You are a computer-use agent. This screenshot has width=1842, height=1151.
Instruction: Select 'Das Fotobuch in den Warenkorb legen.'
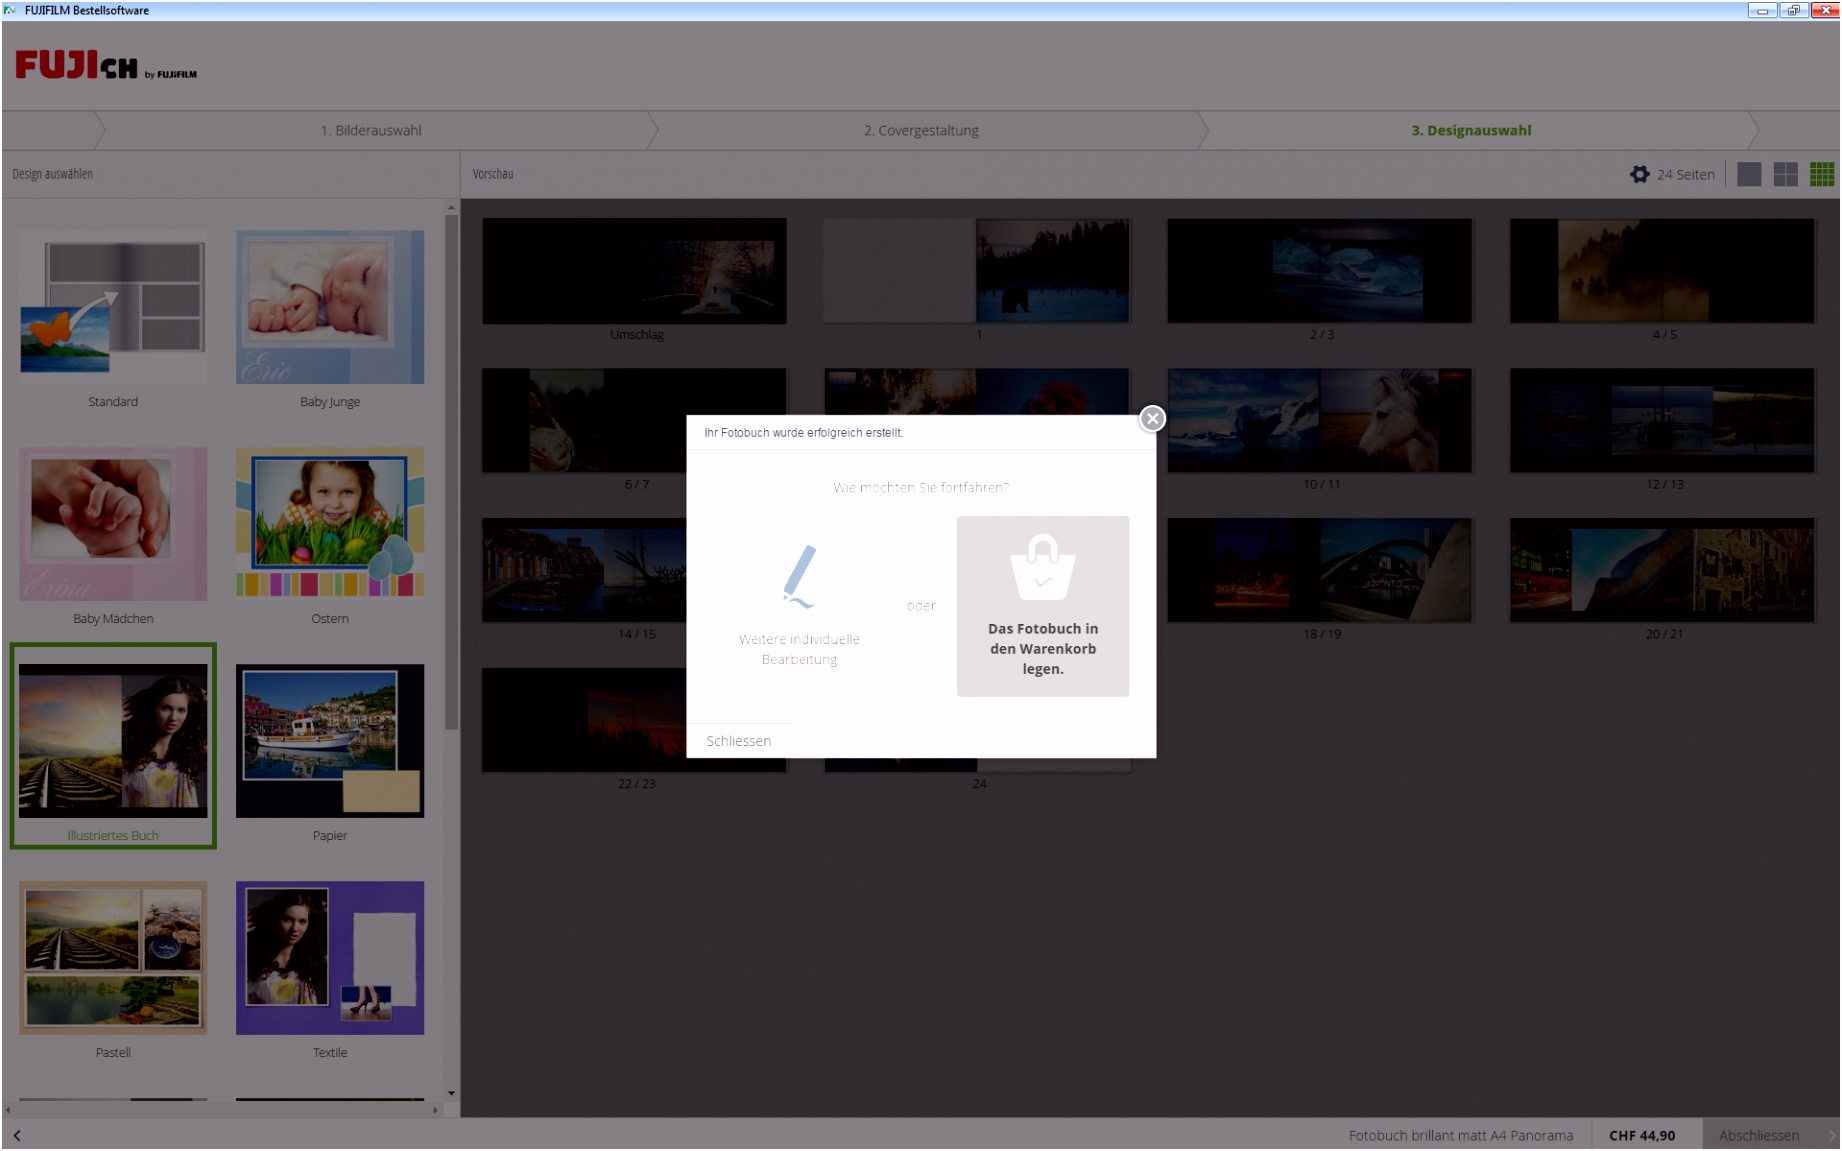pyautogui.click(x=1043, y=606)
